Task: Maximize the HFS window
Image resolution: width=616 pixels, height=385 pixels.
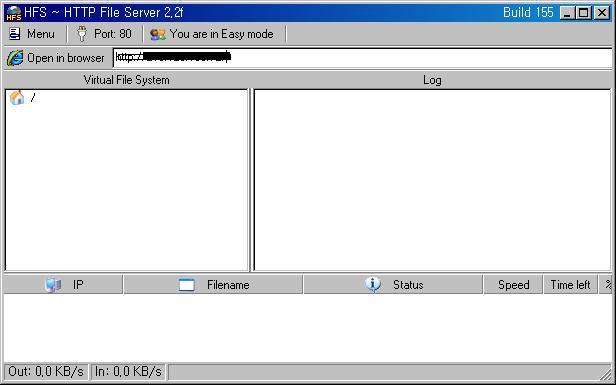Action: (x=583, y=13)
